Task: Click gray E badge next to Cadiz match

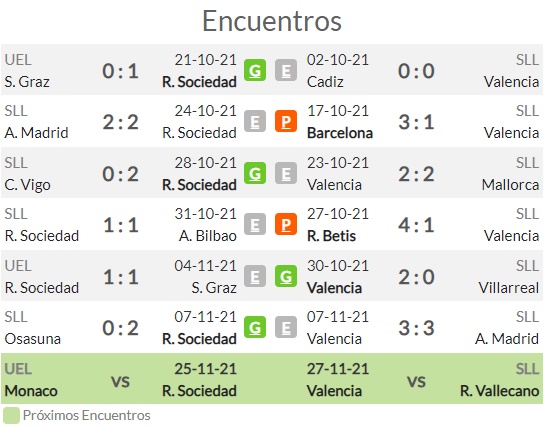Action: tap(286, 70)
